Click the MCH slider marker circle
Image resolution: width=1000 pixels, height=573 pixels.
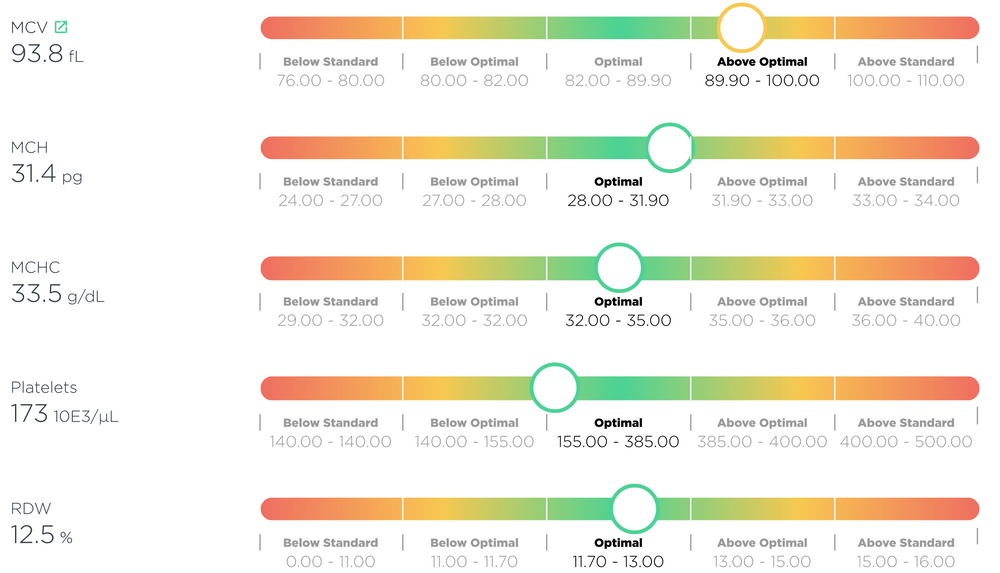[669, 148]
